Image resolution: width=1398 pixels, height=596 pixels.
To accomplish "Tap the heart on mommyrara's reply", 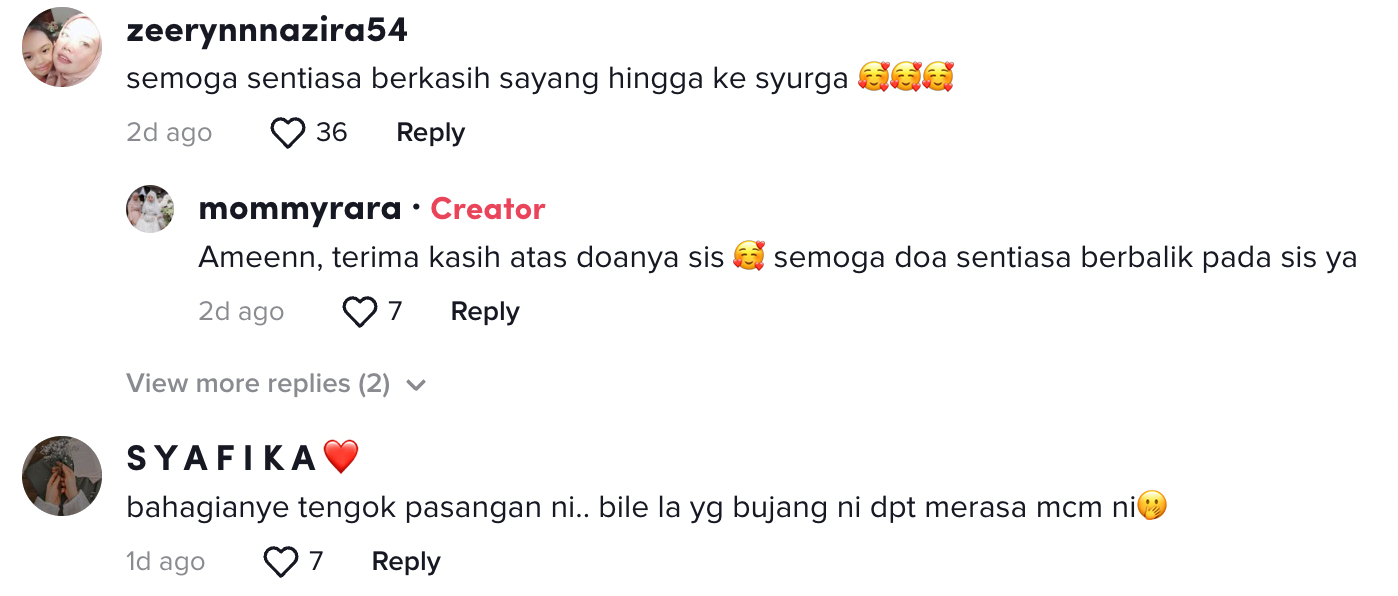I will point(360,312).
